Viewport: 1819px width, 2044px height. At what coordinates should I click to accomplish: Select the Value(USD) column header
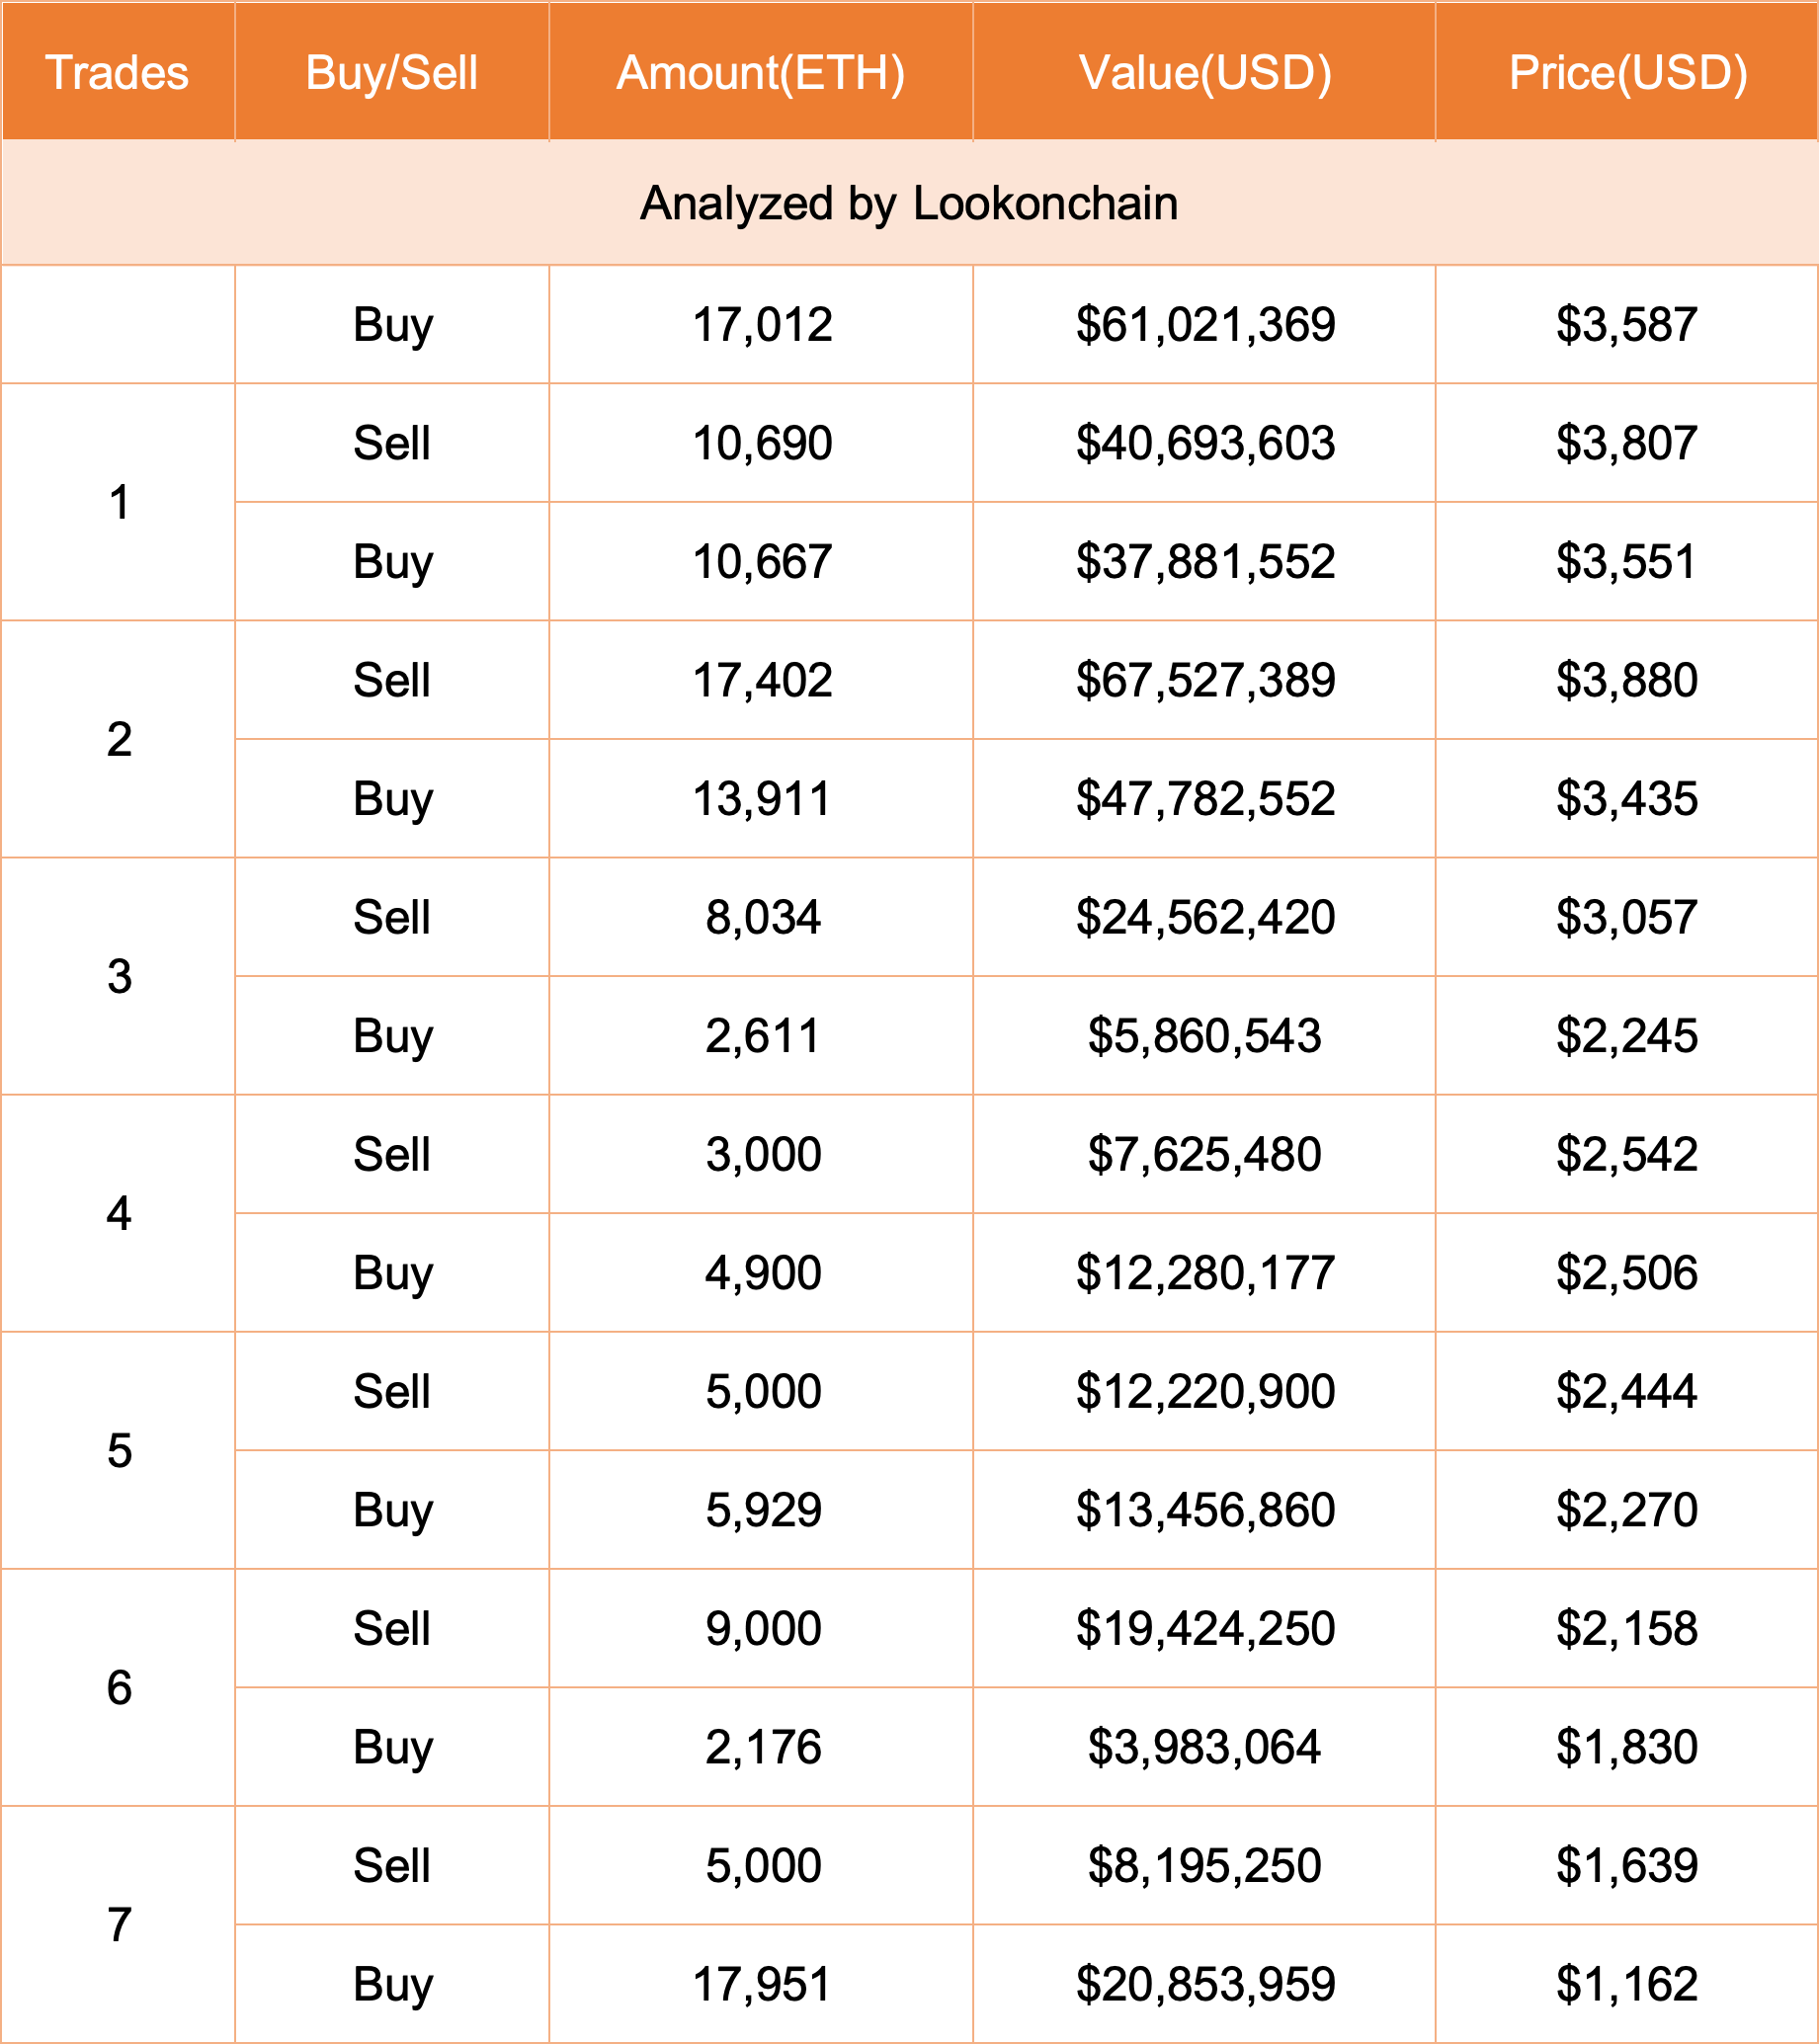(x=1205, y=72)
